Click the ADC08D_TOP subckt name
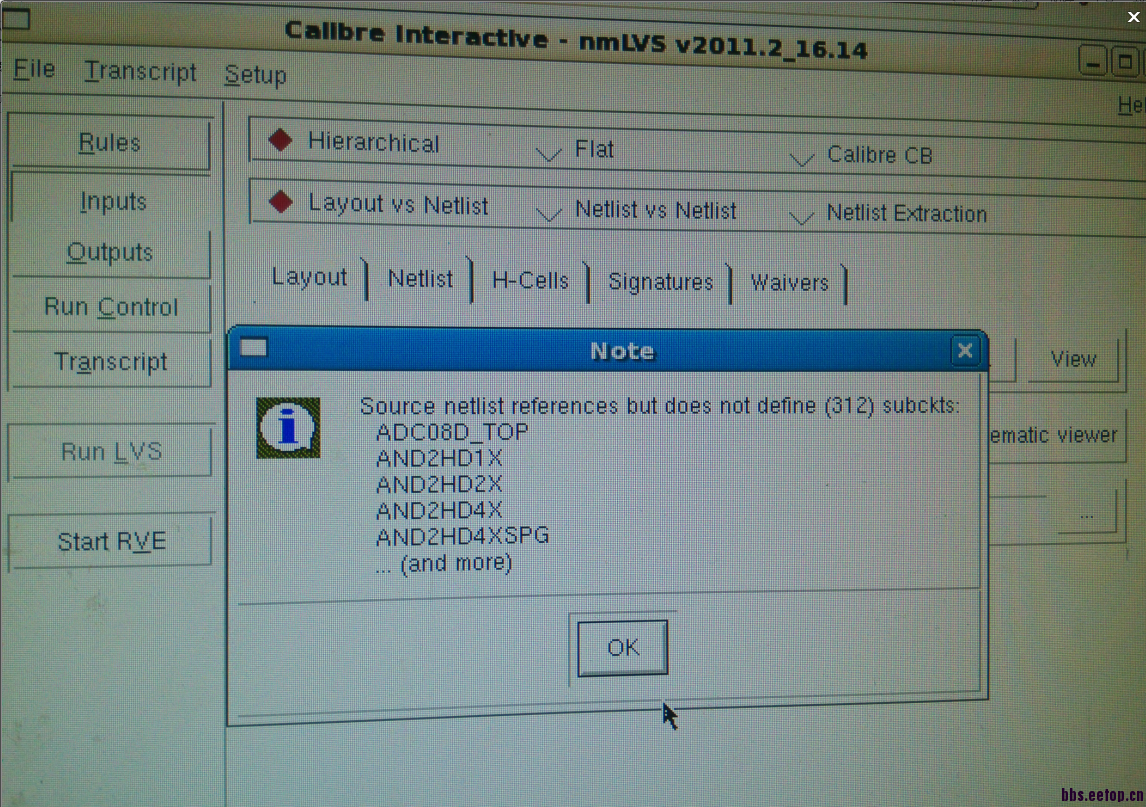The width and height of the screenshot is (1146, 807). (x=452, y=432)
